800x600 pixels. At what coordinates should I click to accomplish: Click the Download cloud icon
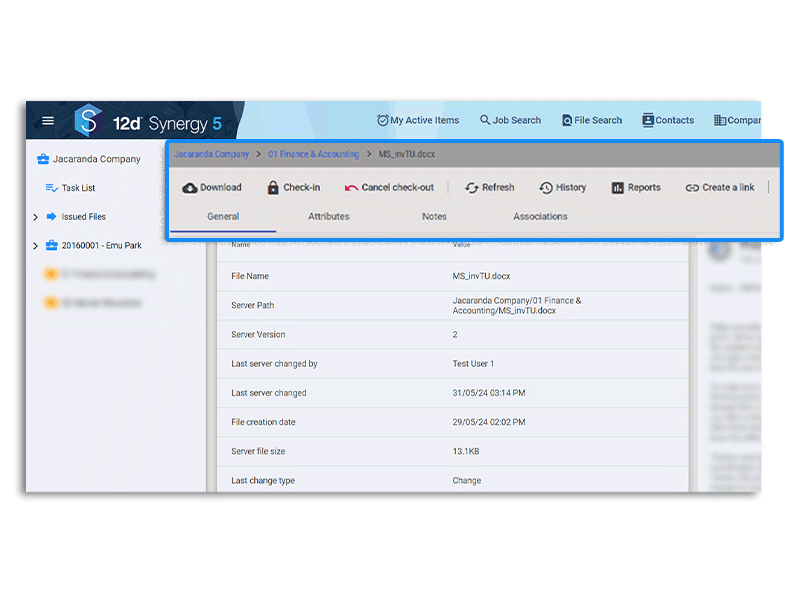click(190, 188)
